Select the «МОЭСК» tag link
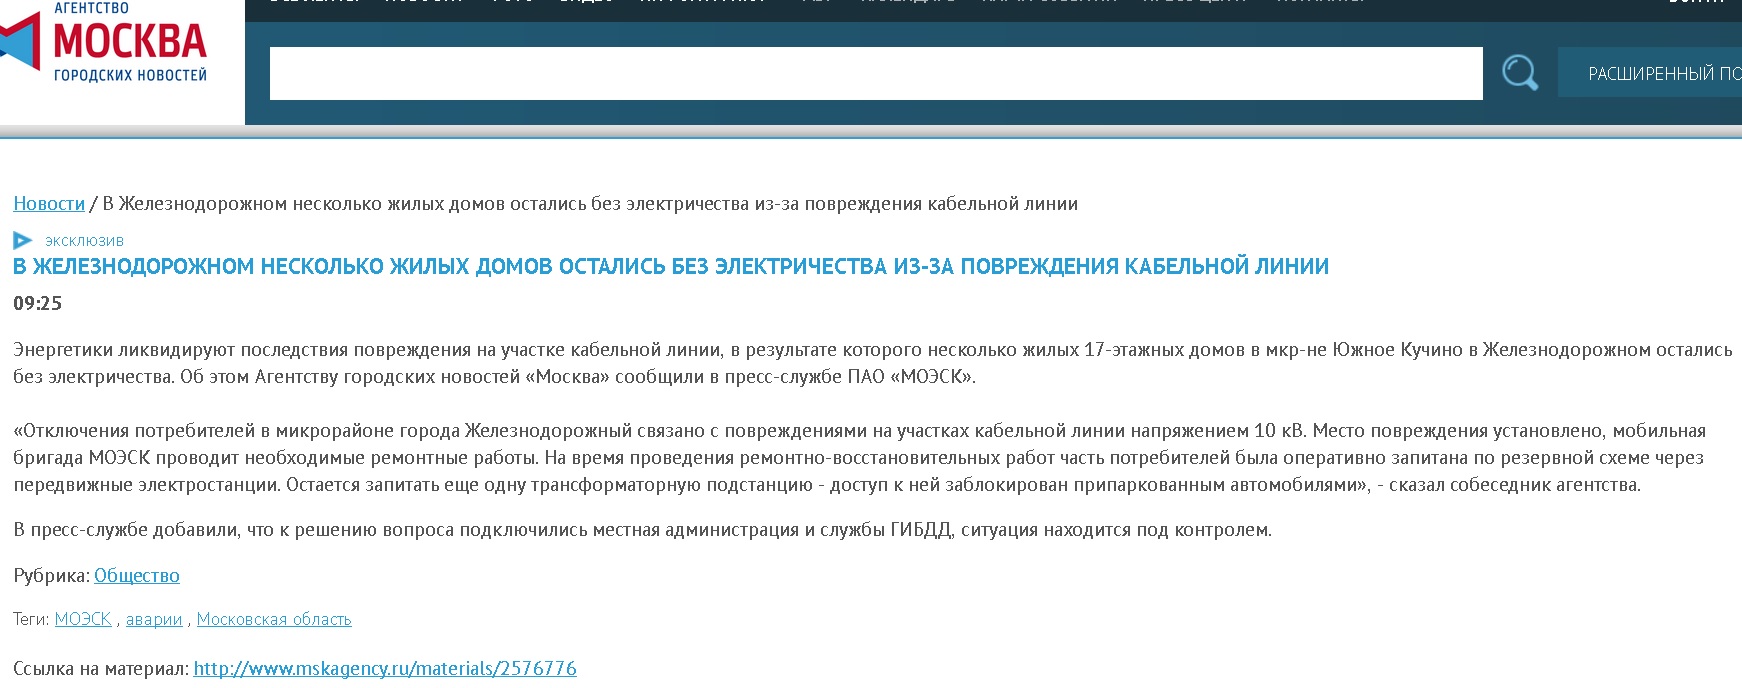Viewport: 1742px width, 688px height. (x=83, y=620)
